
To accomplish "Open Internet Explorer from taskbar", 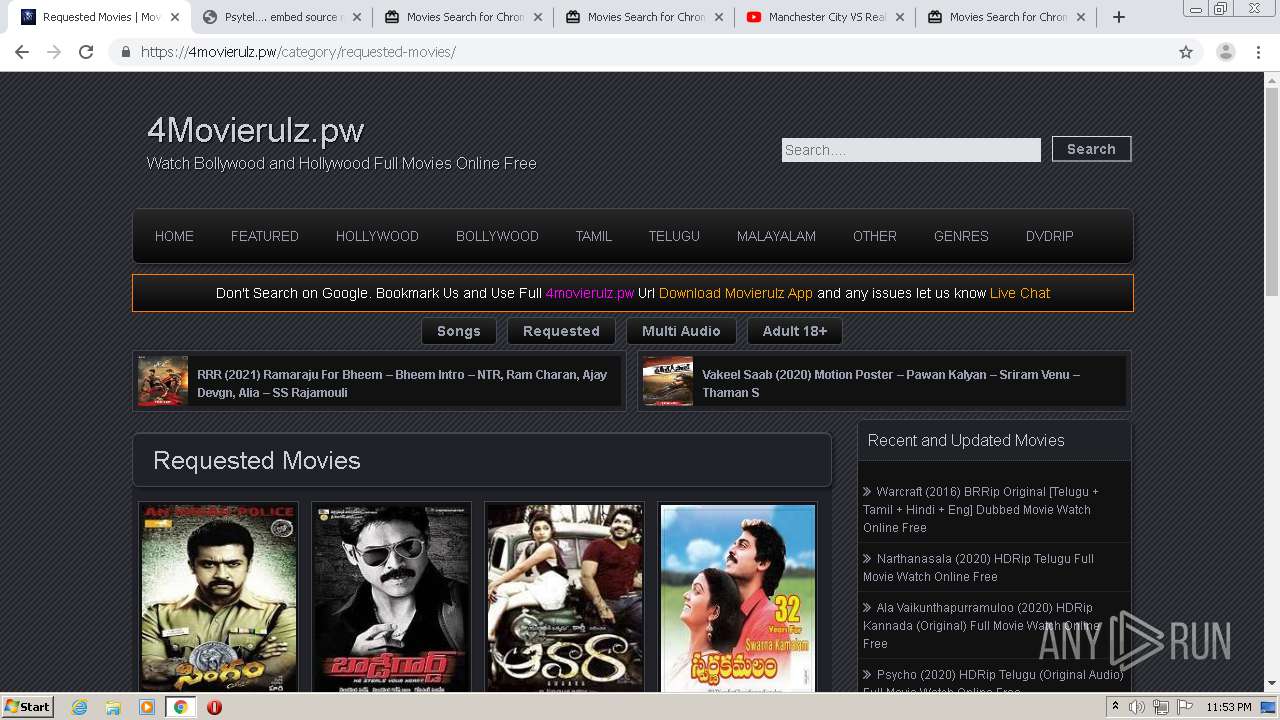I will pos(80,707).
